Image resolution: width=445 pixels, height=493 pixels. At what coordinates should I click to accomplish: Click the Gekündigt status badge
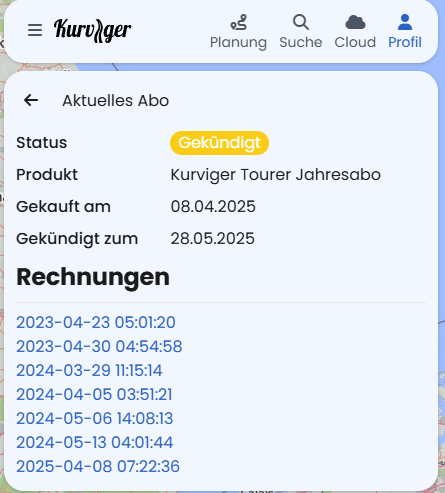(219, 143)
